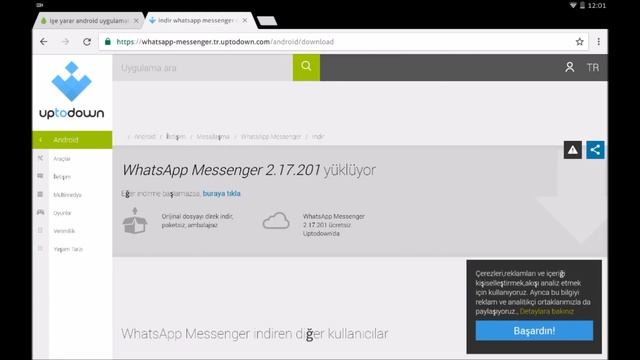Image resolution: width=640 pixels, height=360 pixels.
Task: Open a new browser tab
Action: coord(267,21)
